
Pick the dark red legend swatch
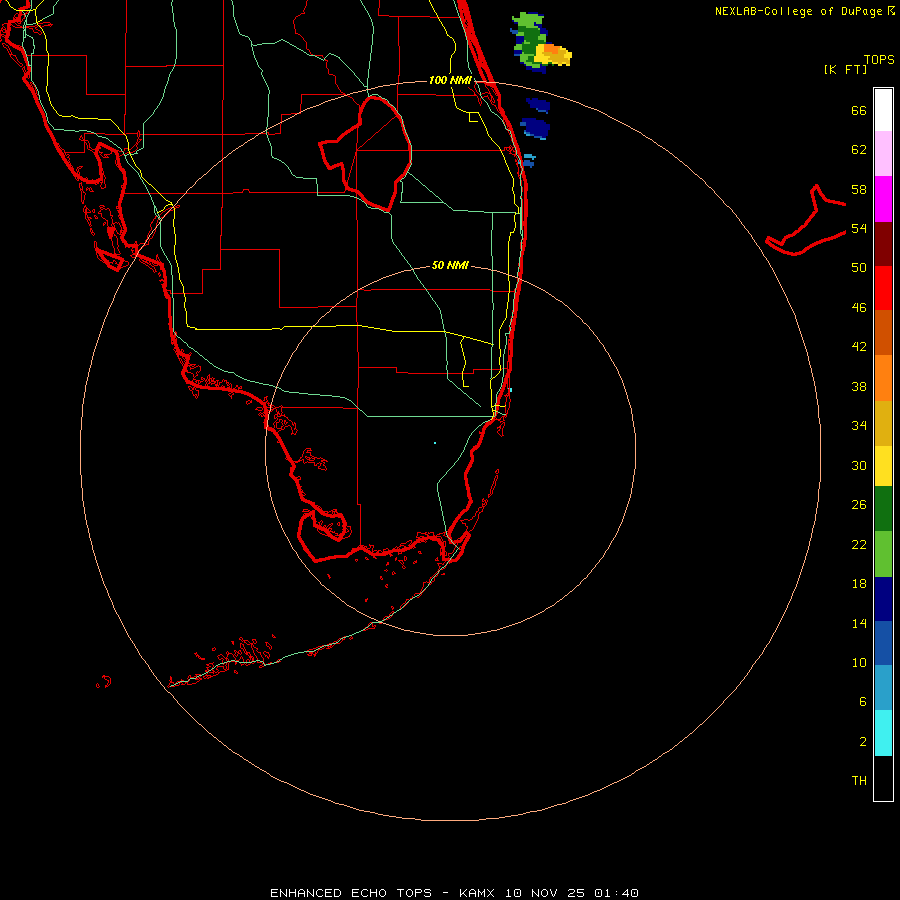point(883,243)
